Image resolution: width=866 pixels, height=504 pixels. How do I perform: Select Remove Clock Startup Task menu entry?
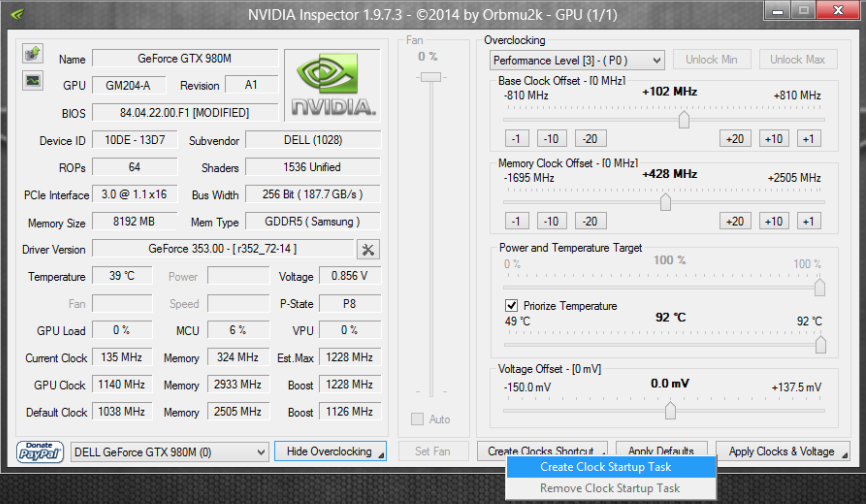(611, 488)
